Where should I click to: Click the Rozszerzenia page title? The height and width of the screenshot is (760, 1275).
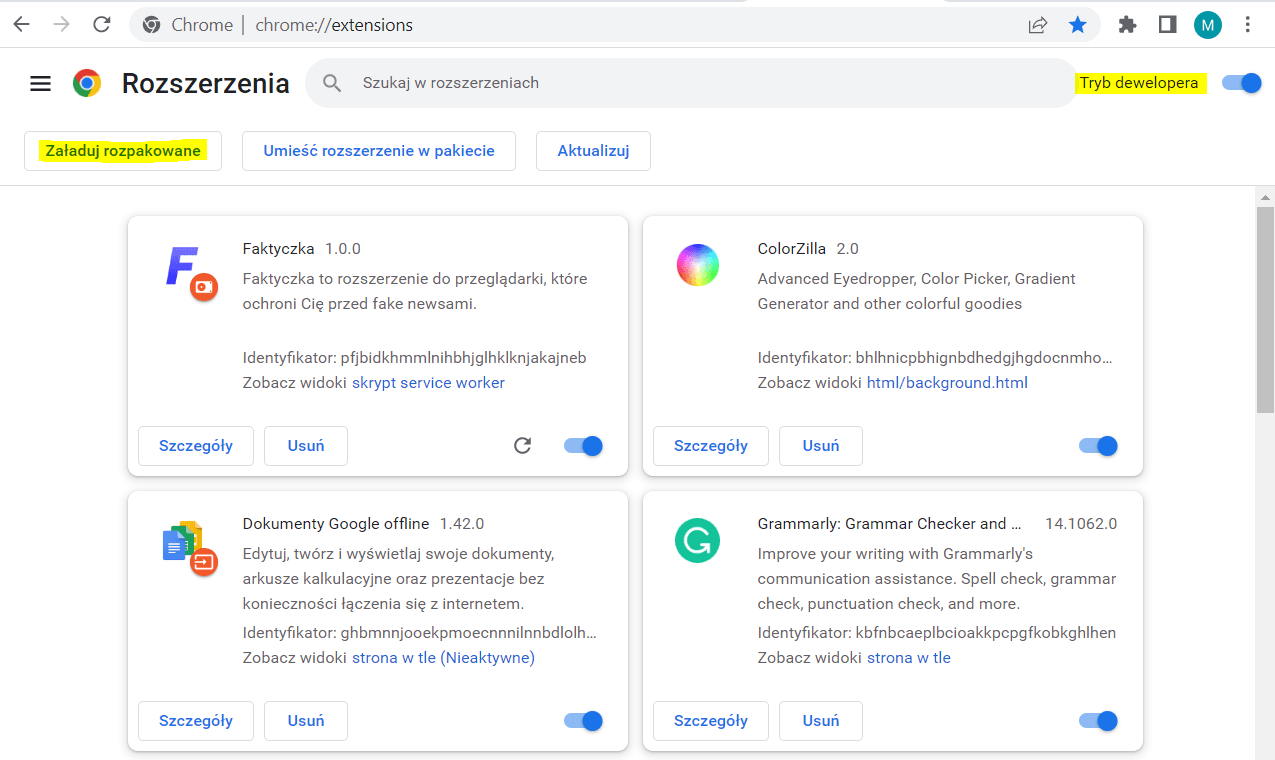click(206, 83)
